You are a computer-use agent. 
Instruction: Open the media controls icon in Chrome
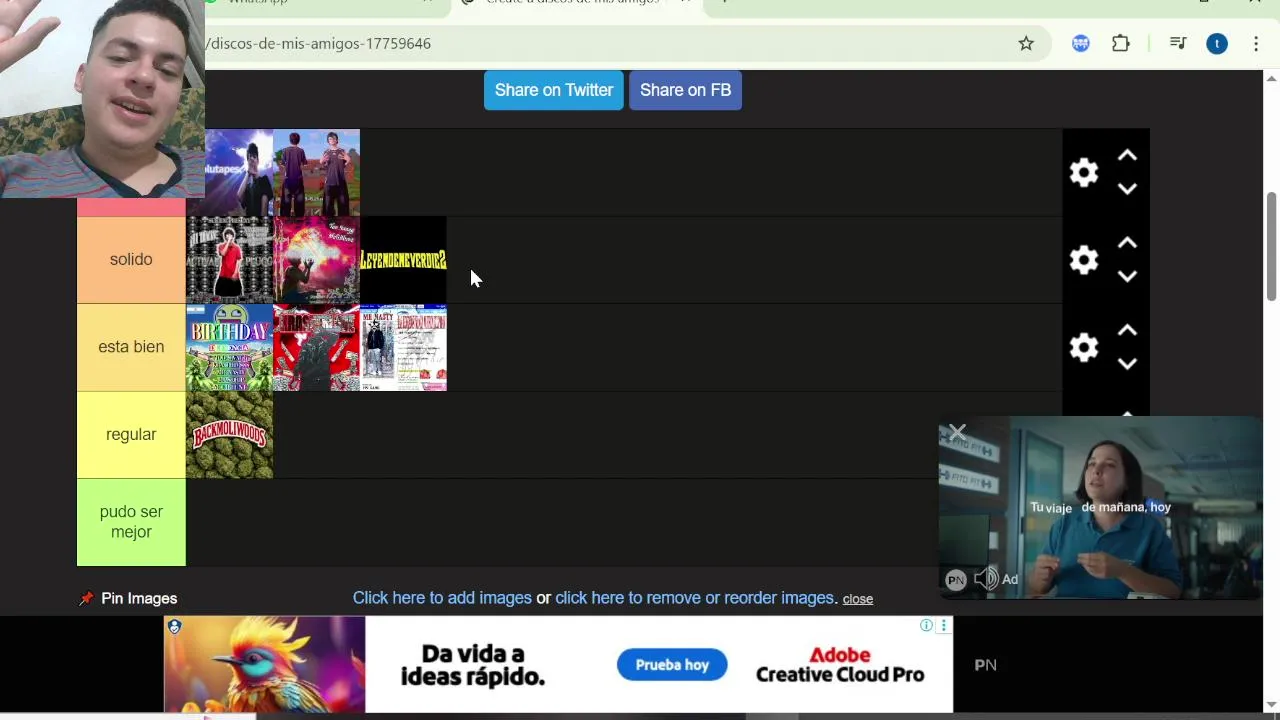pyautogui.click(x=1178, y=43)
